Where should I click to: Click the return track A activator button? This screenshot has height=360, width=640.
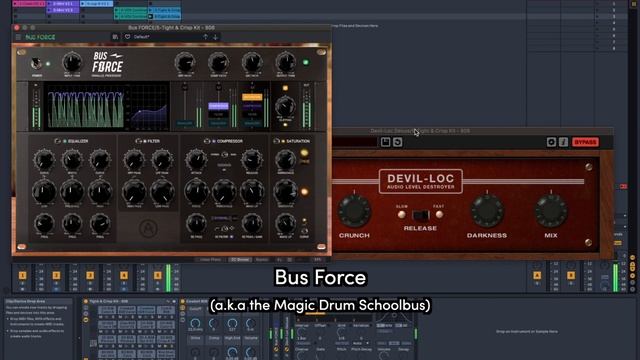pyautogui.click(x=537, y=276)
